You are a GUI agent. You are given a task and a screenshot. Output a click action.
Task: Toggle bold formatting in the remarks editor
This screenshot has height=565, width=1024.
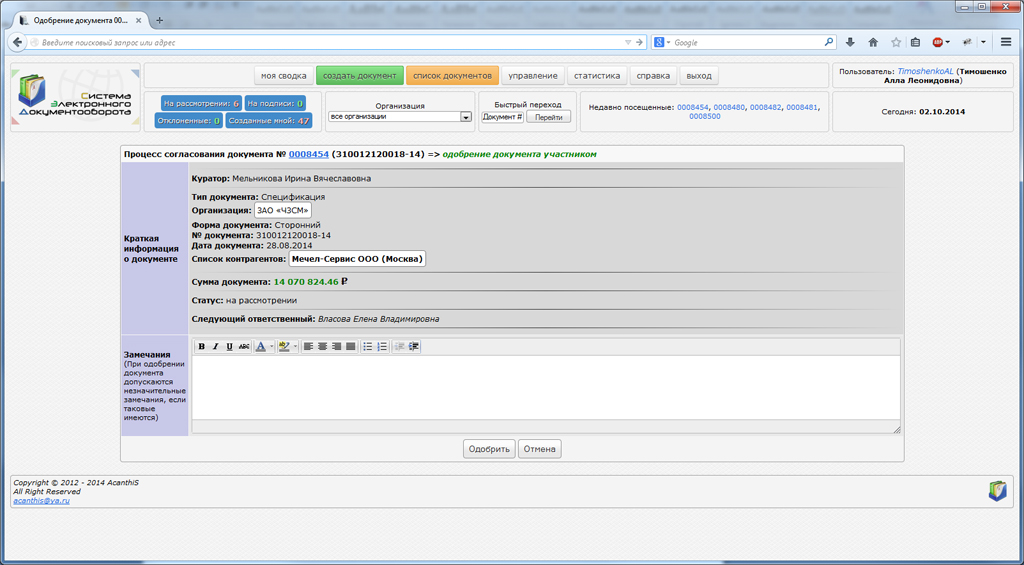click(x=201, y=347)
